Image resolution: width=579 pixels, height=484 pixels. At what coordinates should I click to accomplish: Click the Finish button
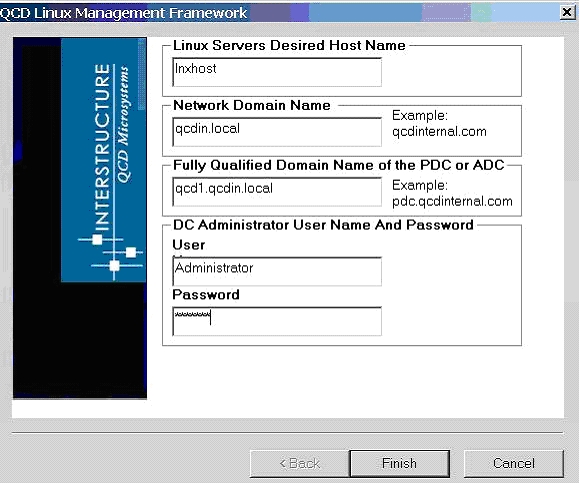pyautogui.click(x=400, y=463)
